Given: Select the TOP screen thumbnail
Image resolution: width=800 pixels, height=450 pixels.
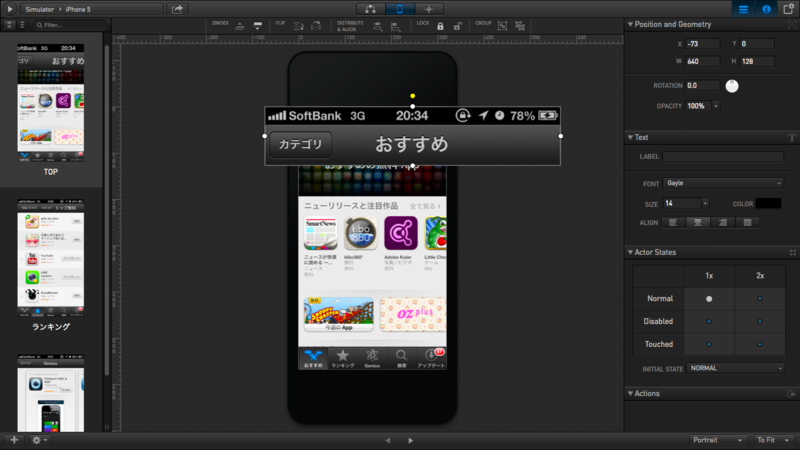Looking at the screenshot, I should pyautogui.click(x=51, y=103).
